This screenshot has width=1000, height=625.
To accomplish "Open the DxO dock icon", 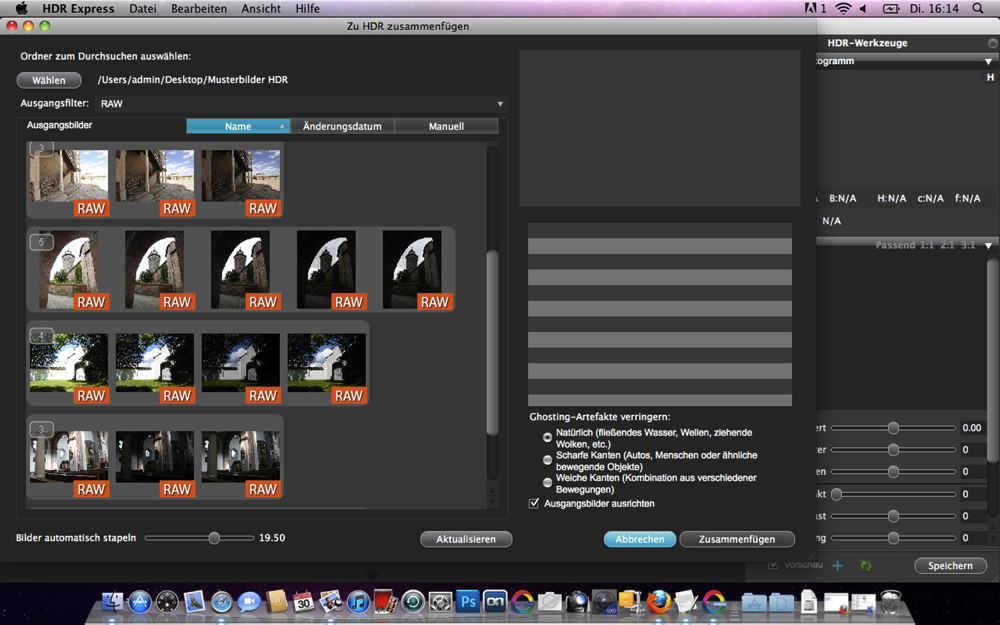I will pyautogui.click(x=605, y=601).
